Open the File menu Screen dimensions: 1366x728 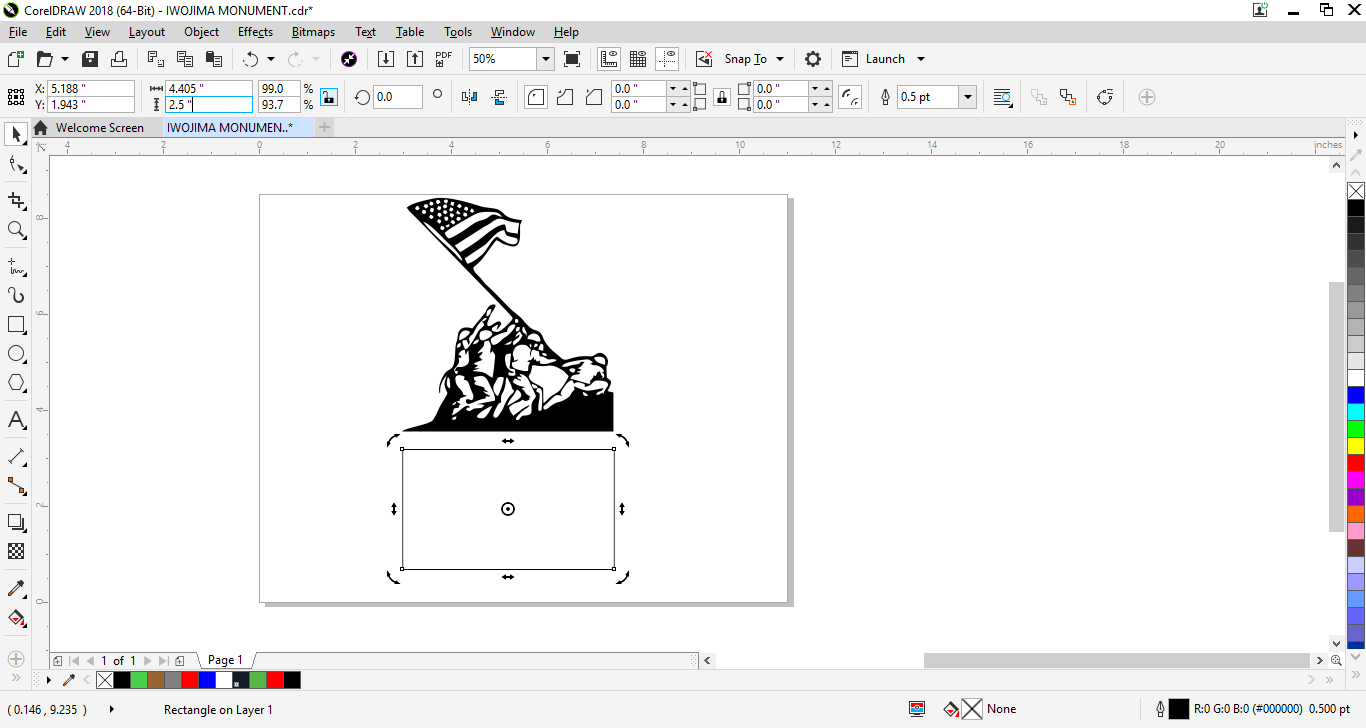click(x=18, y=32)
